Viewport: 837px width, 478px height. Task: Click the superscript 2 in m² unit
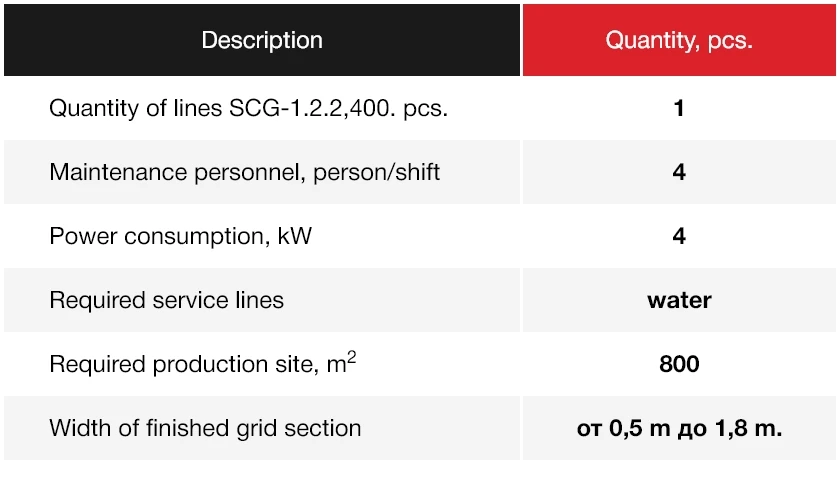tap(351, 357)
